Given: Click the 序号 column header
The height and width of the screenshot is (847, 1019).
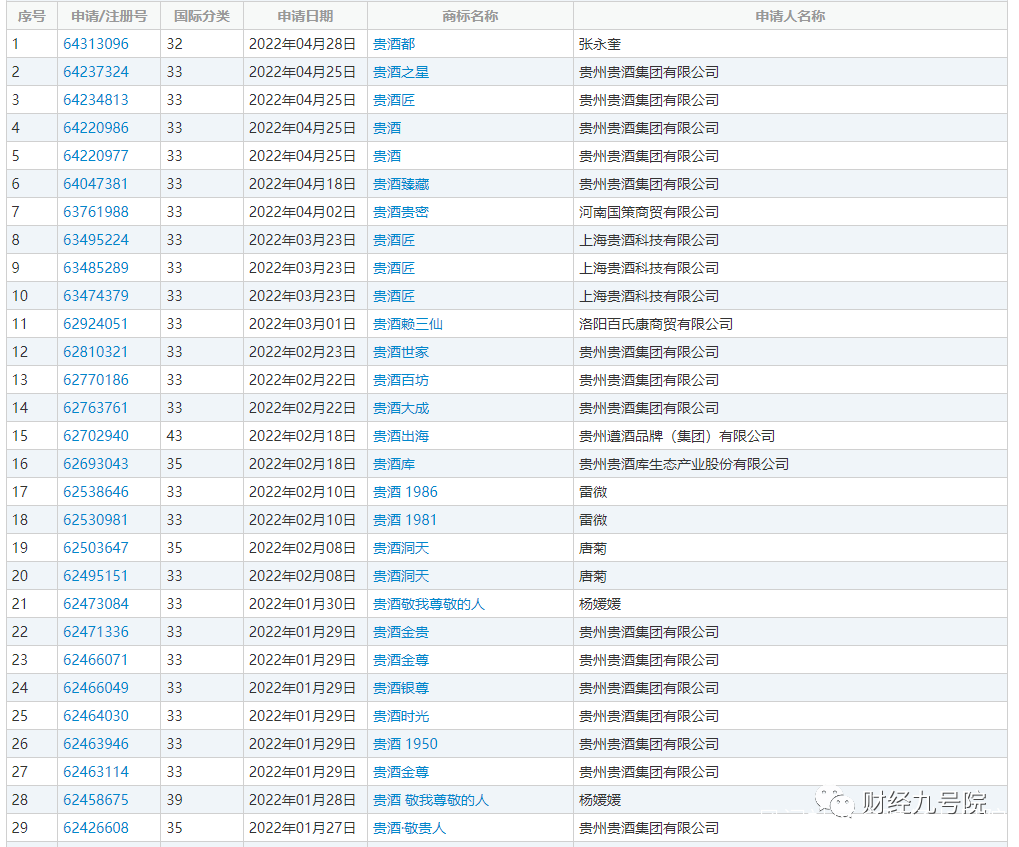Looking at the screenshot, I should 32,16.
